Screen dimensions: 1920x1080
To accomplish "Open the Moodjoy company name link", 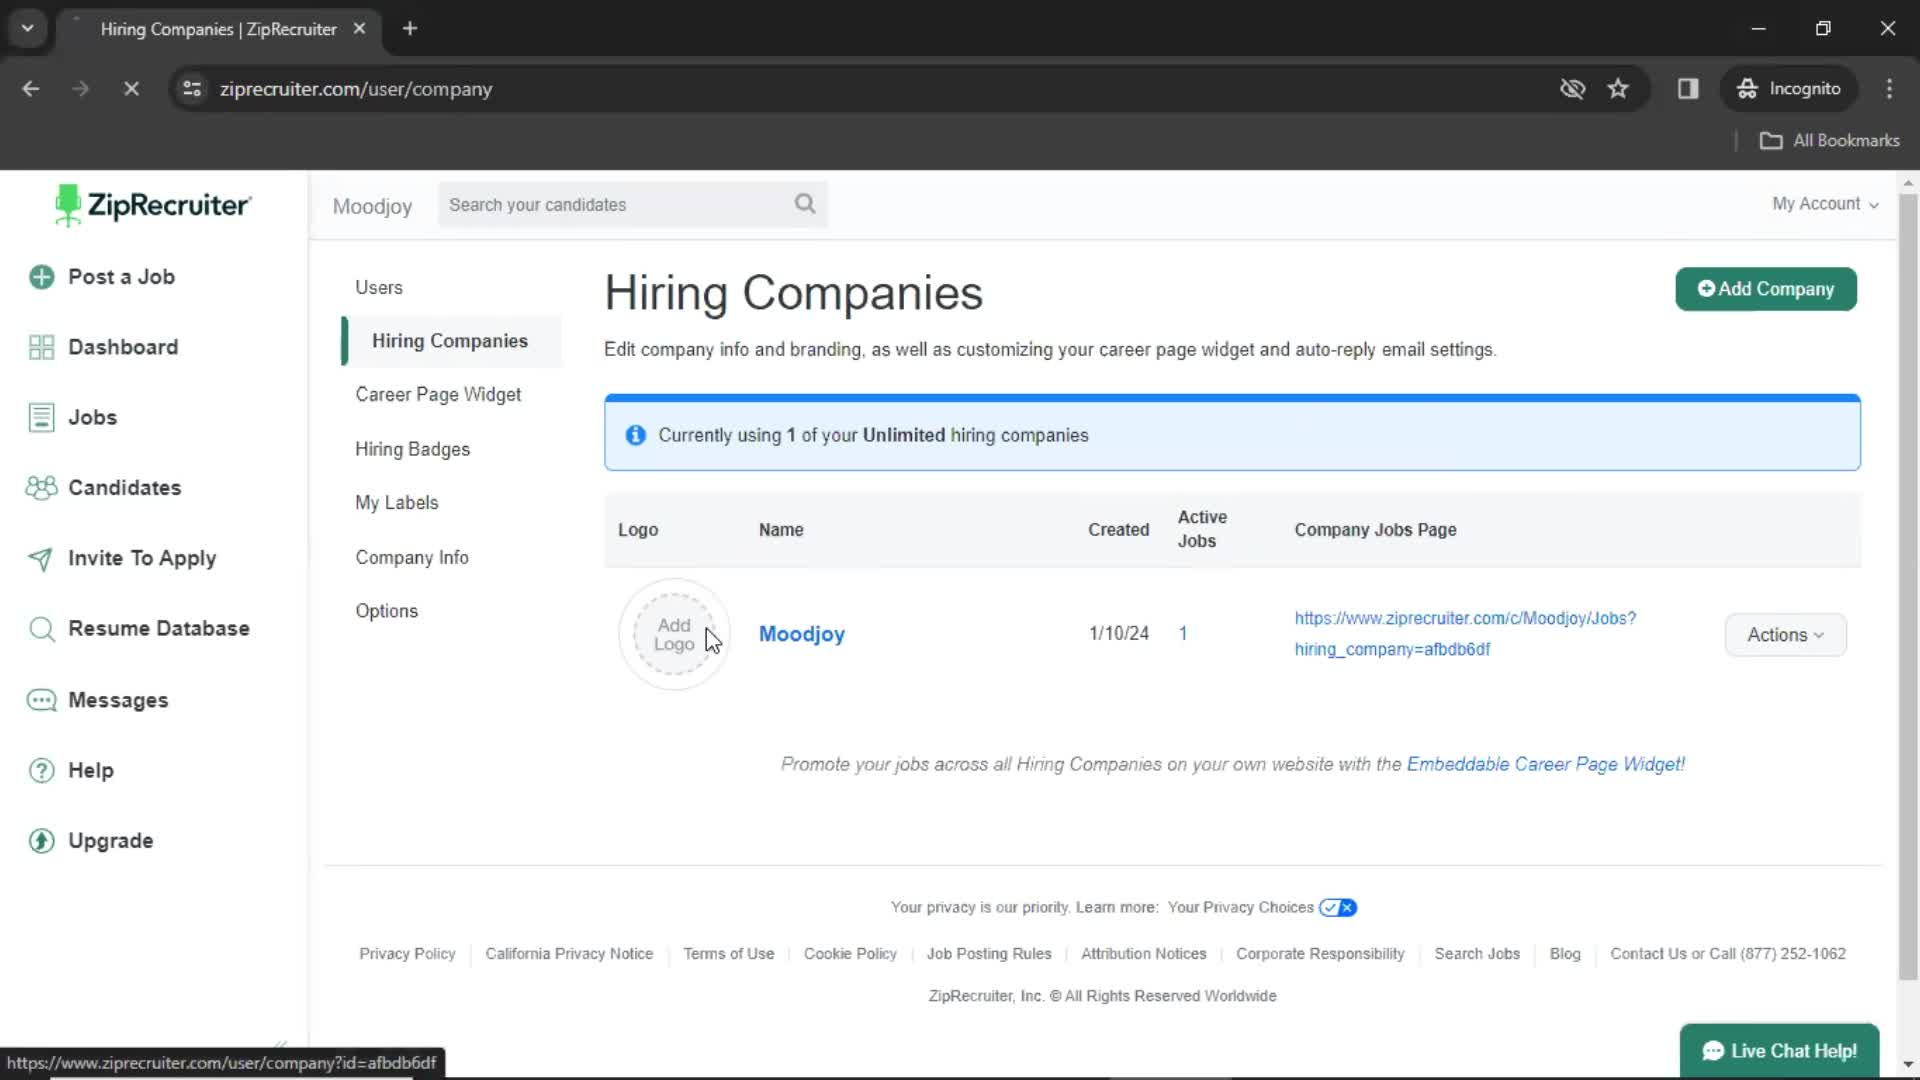I will [x=802, y=634].
